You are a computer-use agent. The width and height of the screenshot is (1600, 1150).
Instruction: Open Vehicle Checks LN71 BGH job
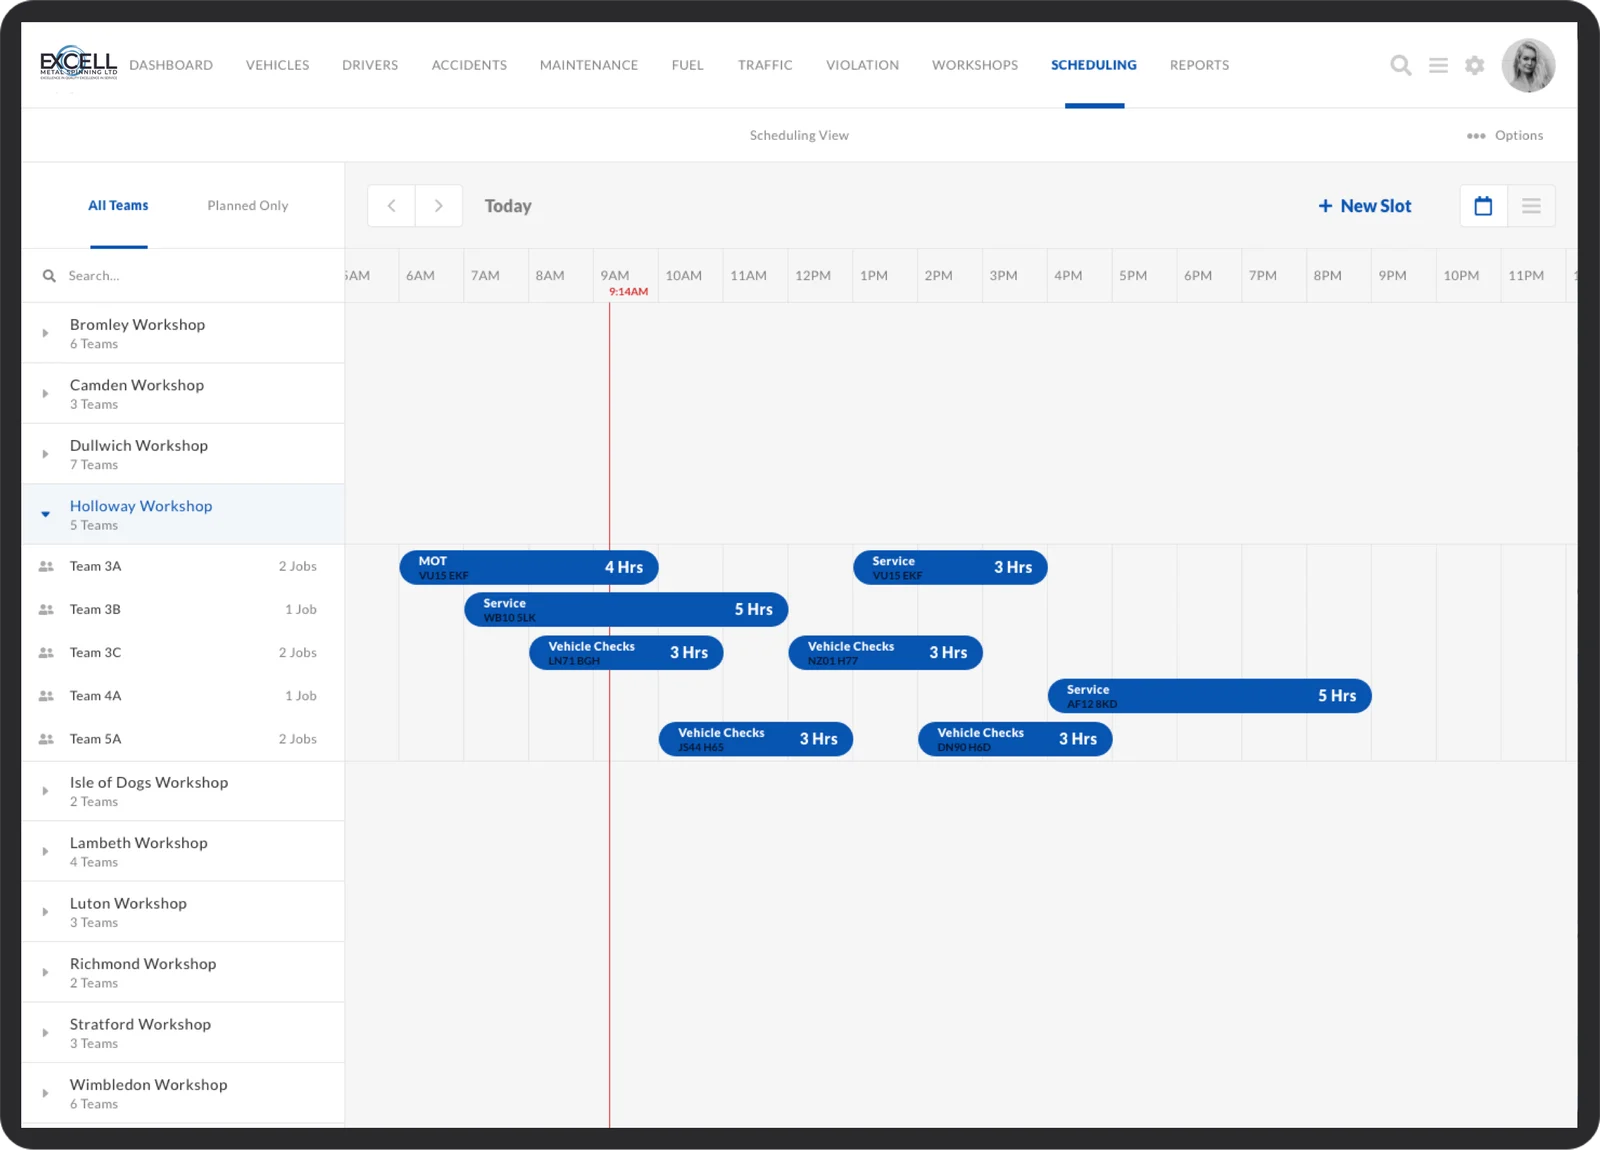pyautogui.click(x=626, y=653)
